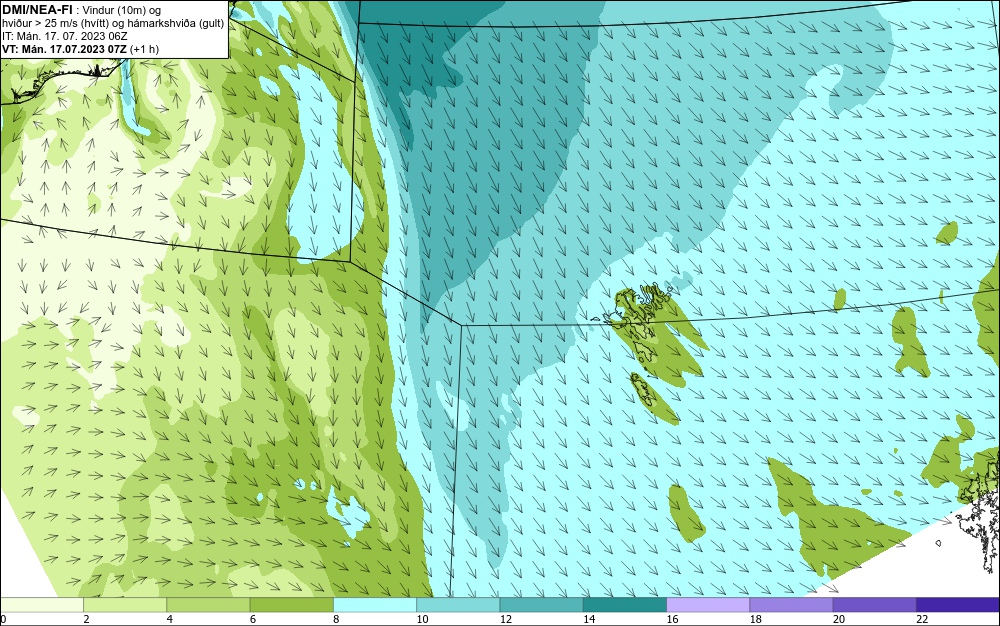
Task: Click the 'Vindur (10m) og' label
Action: pyautogui.click(x=122, y=10)
